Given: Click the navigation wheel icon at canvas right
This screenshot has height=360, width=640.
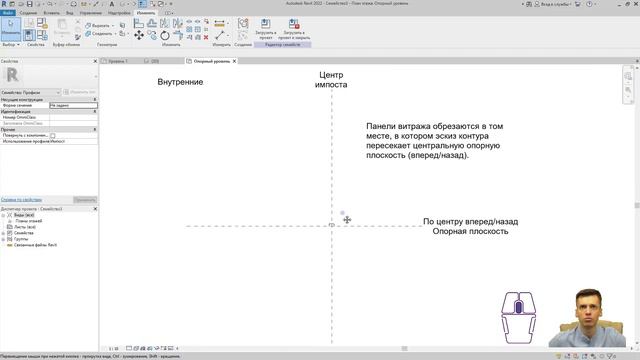Looking at the screenshot, I should coord(628,76).
